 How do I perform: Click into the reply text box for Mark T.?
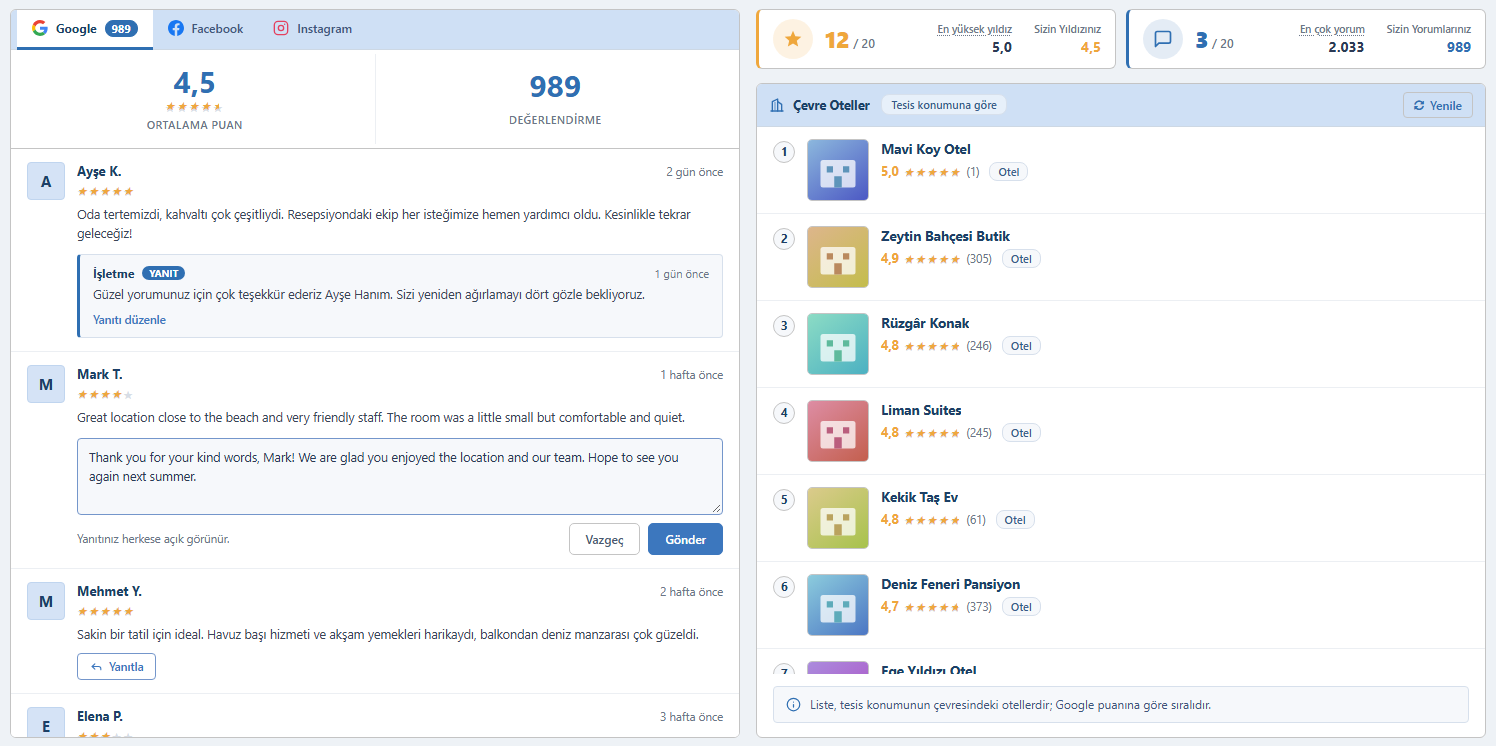pos(400,476)
